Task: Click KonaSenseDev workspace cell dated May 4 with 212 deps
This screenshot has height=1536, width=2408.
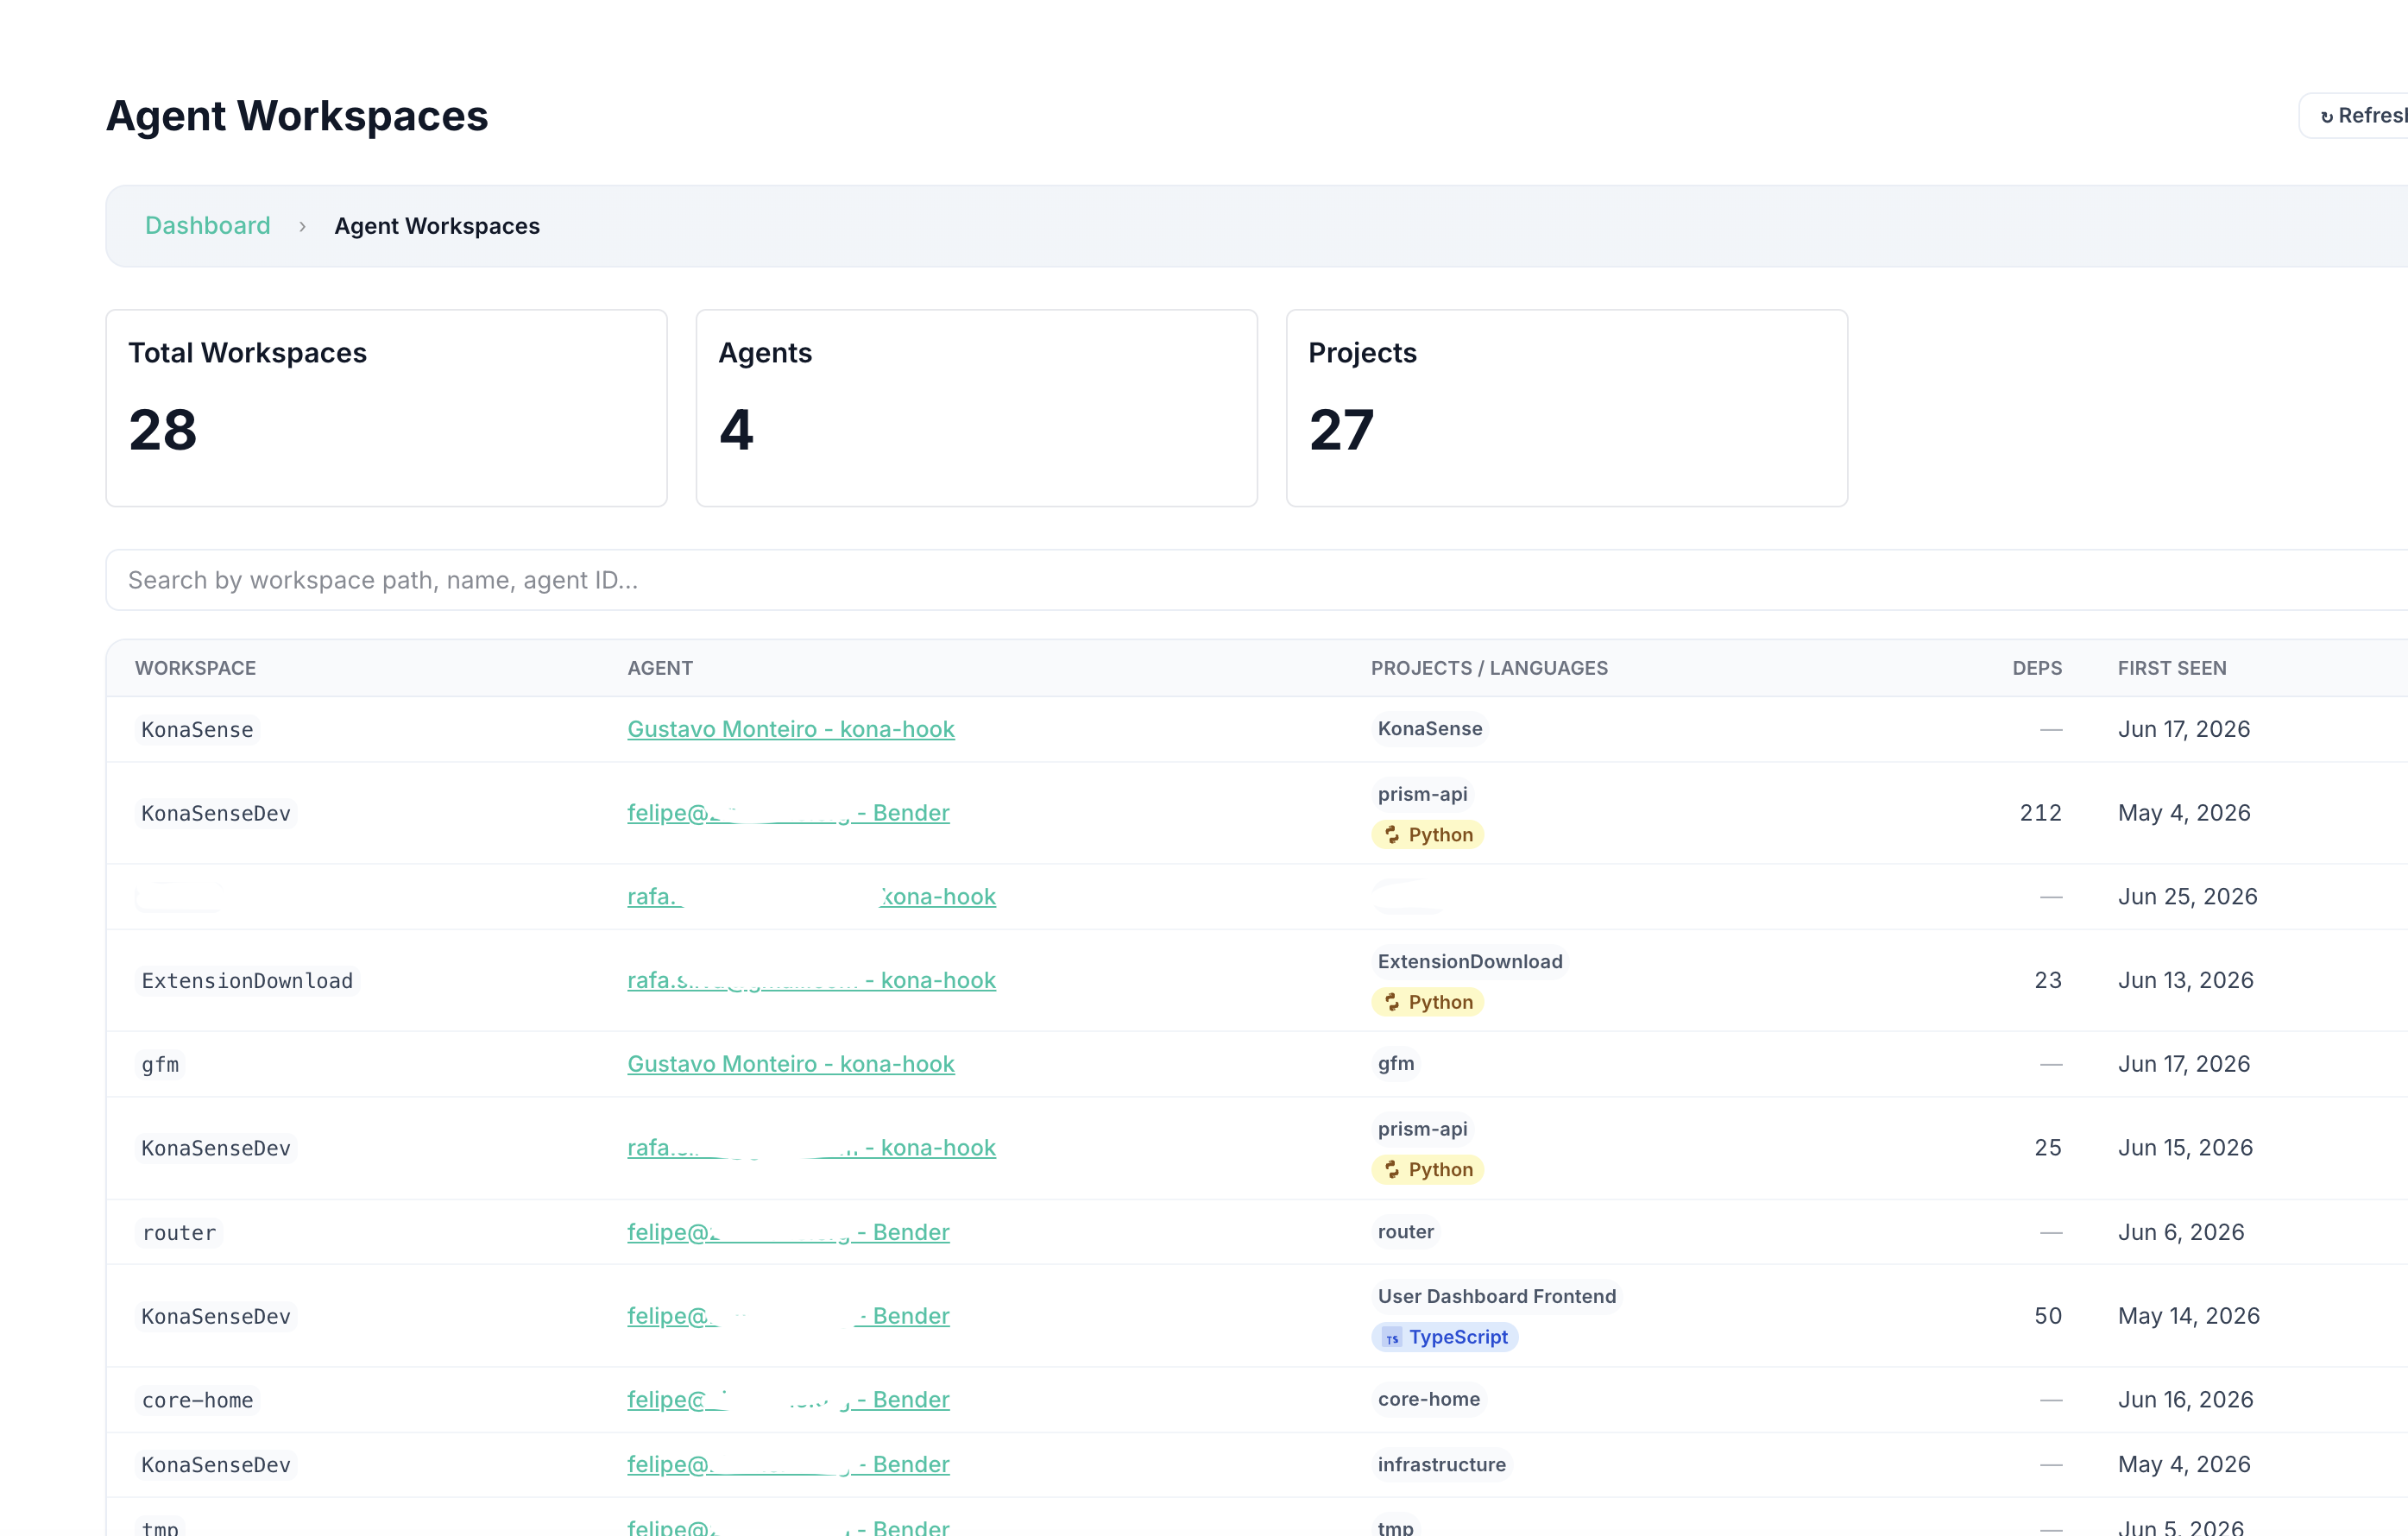Action: click(216, 814)
